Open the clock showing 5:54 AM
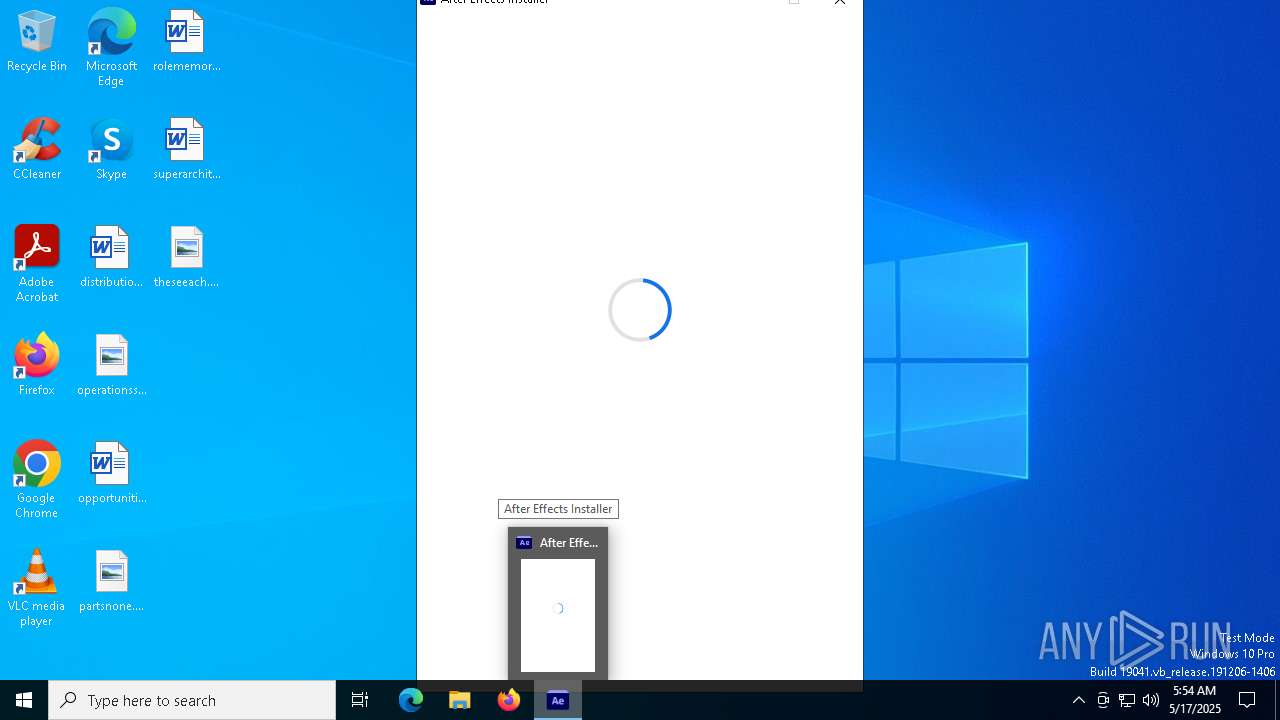 tap(1195, 700)
